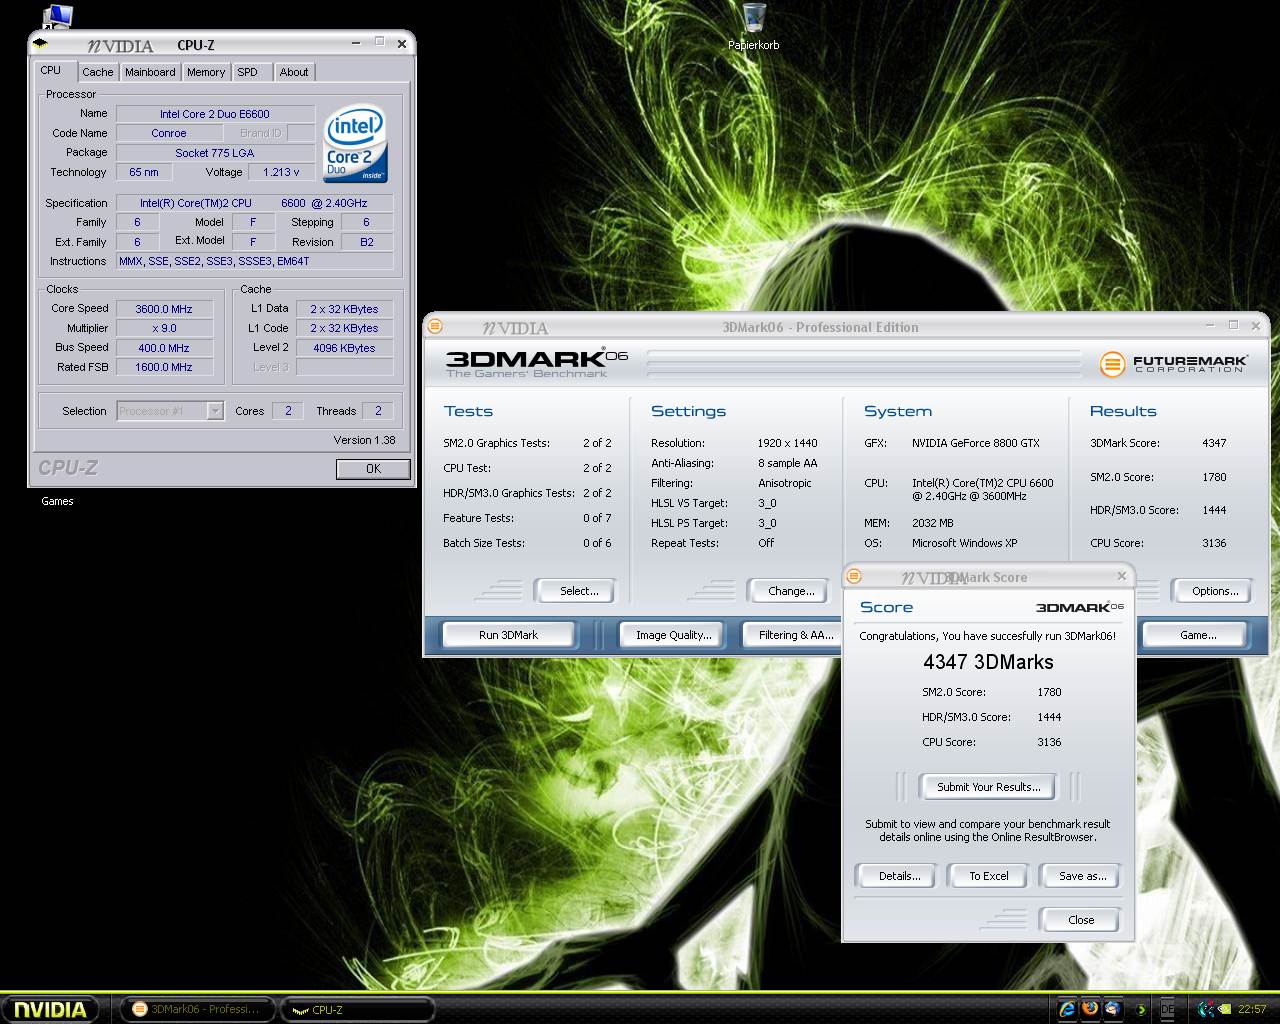Open the About tab in CPU-Z
The width and height of the screenshot is (1280, 1024).
[x=294, y=72]
